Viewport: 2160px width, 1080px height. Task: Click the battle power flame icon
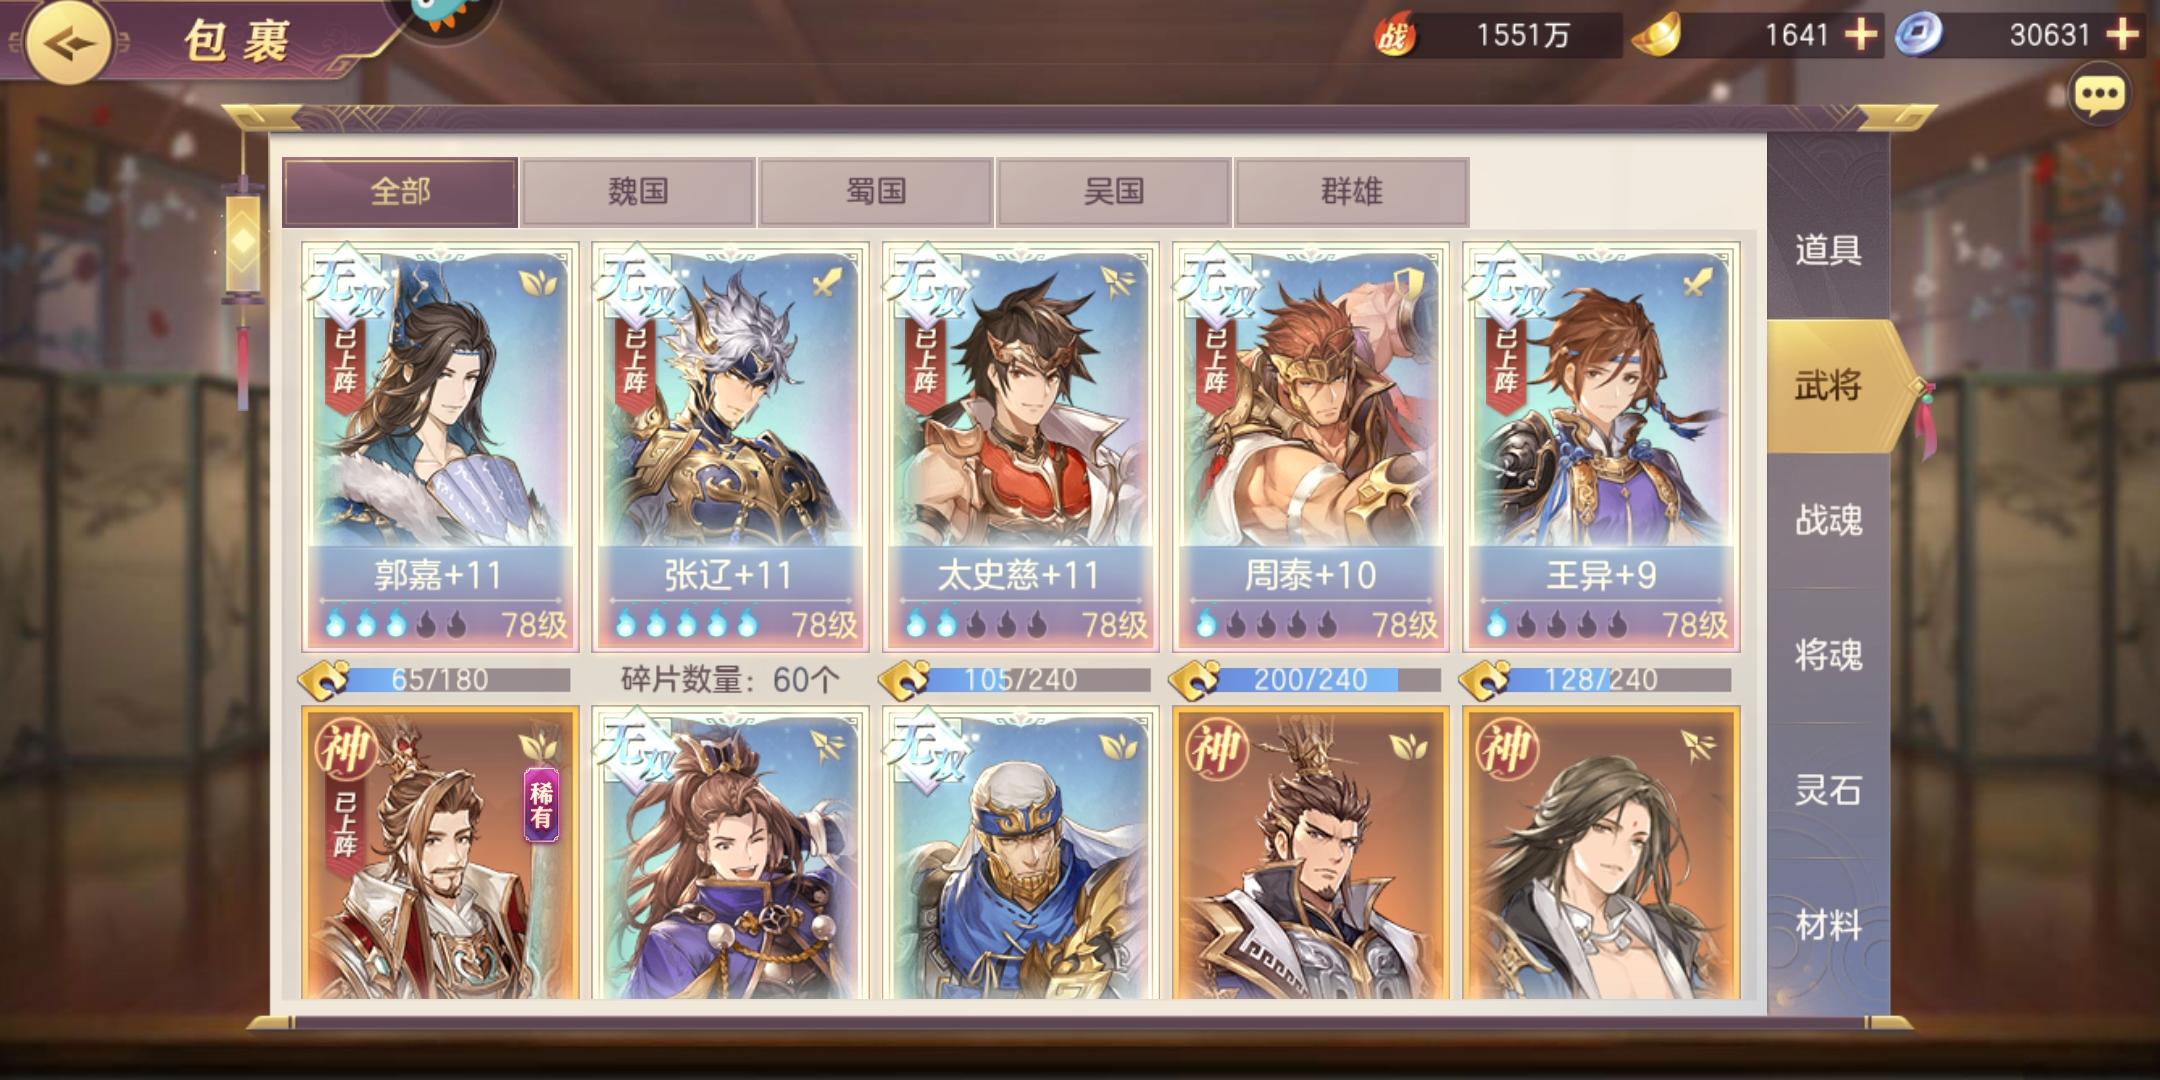coord(1393,36)
